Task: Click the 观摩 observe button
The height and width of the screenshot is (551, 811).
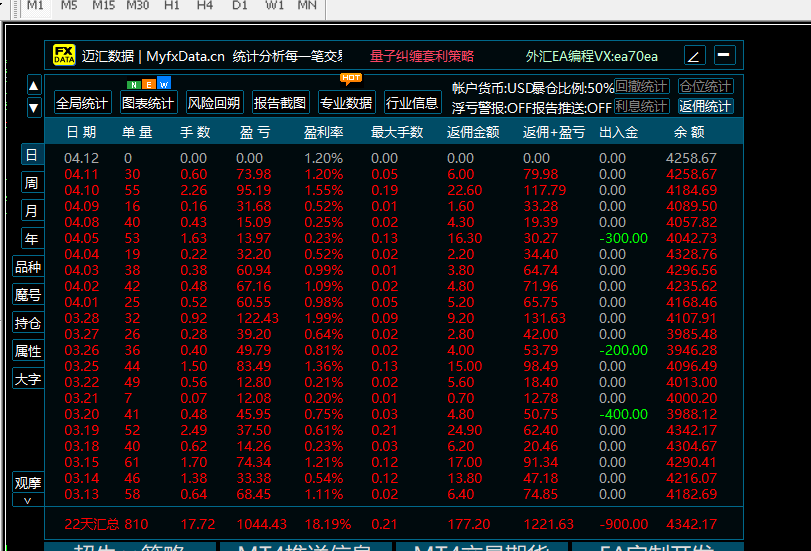Action: tap(28, 483)
